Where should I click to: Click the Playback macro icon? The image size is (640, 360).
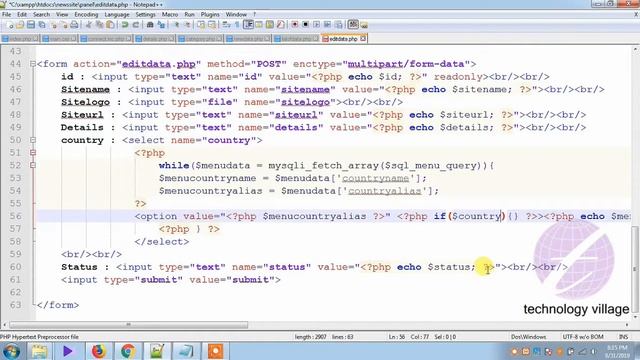316,25
